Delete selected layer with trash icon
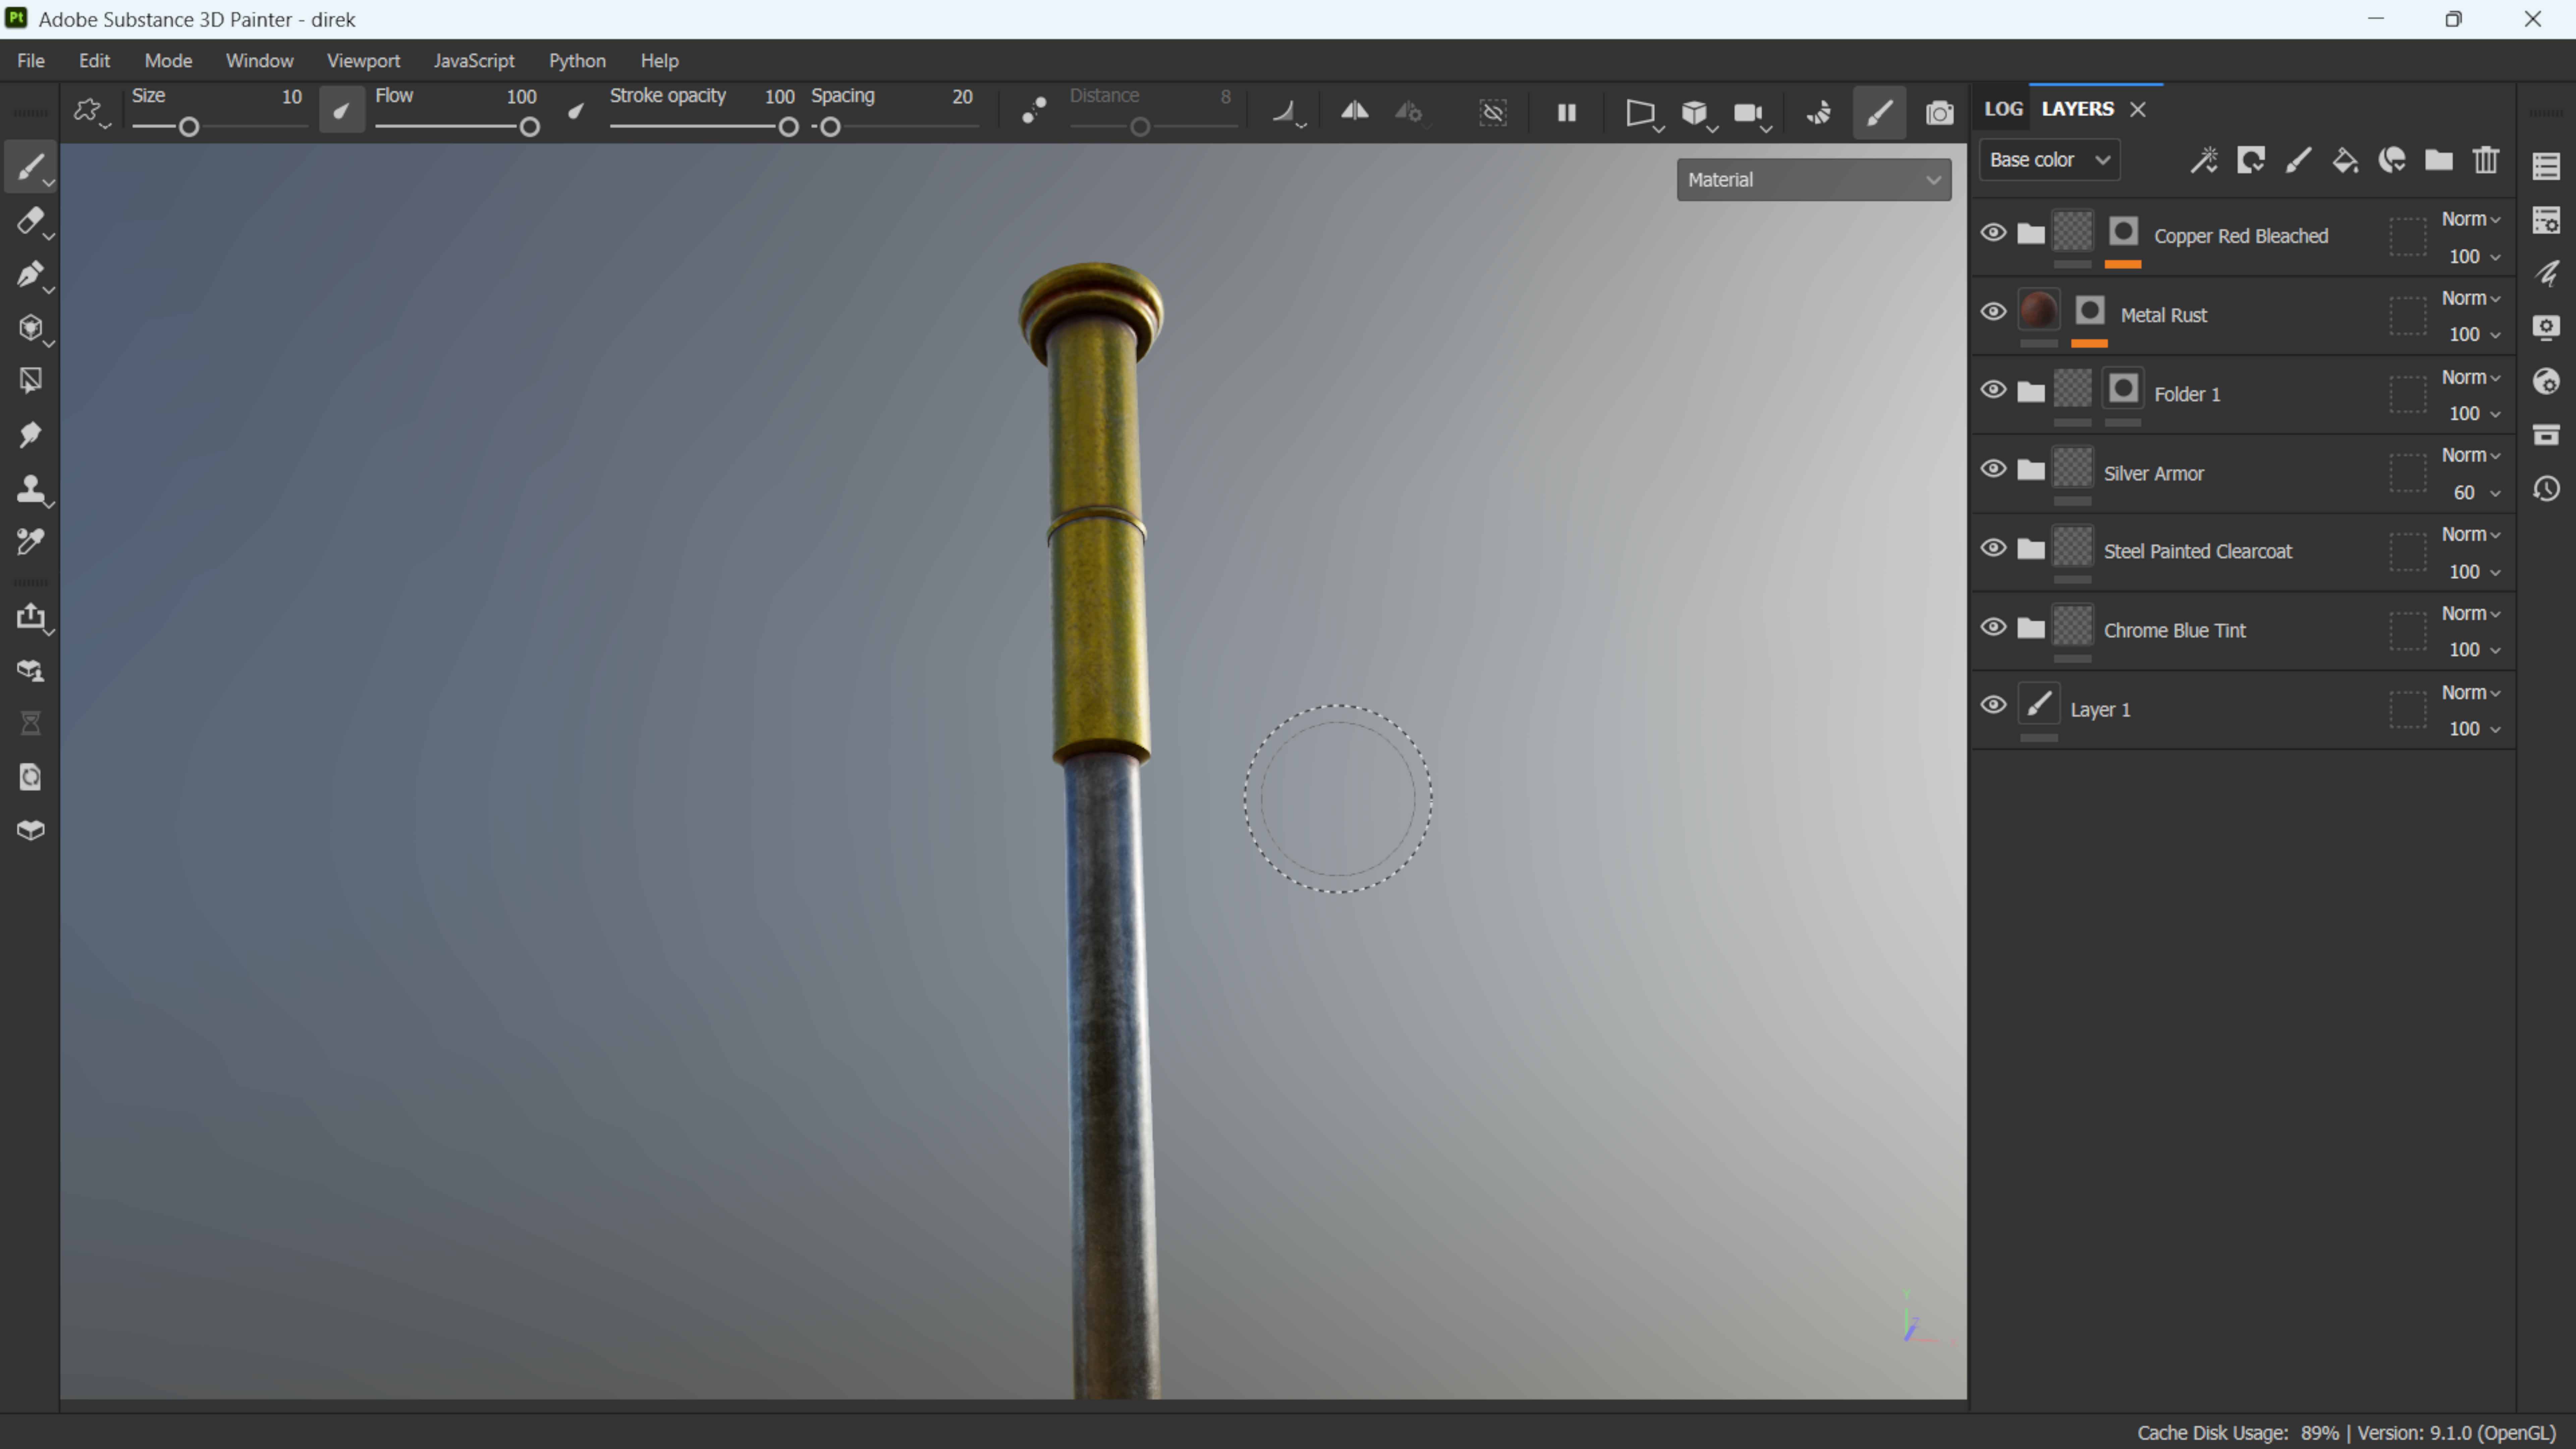This screenshot has width=2576, height=1449. pyautogui.click(x=2486, y=160)
